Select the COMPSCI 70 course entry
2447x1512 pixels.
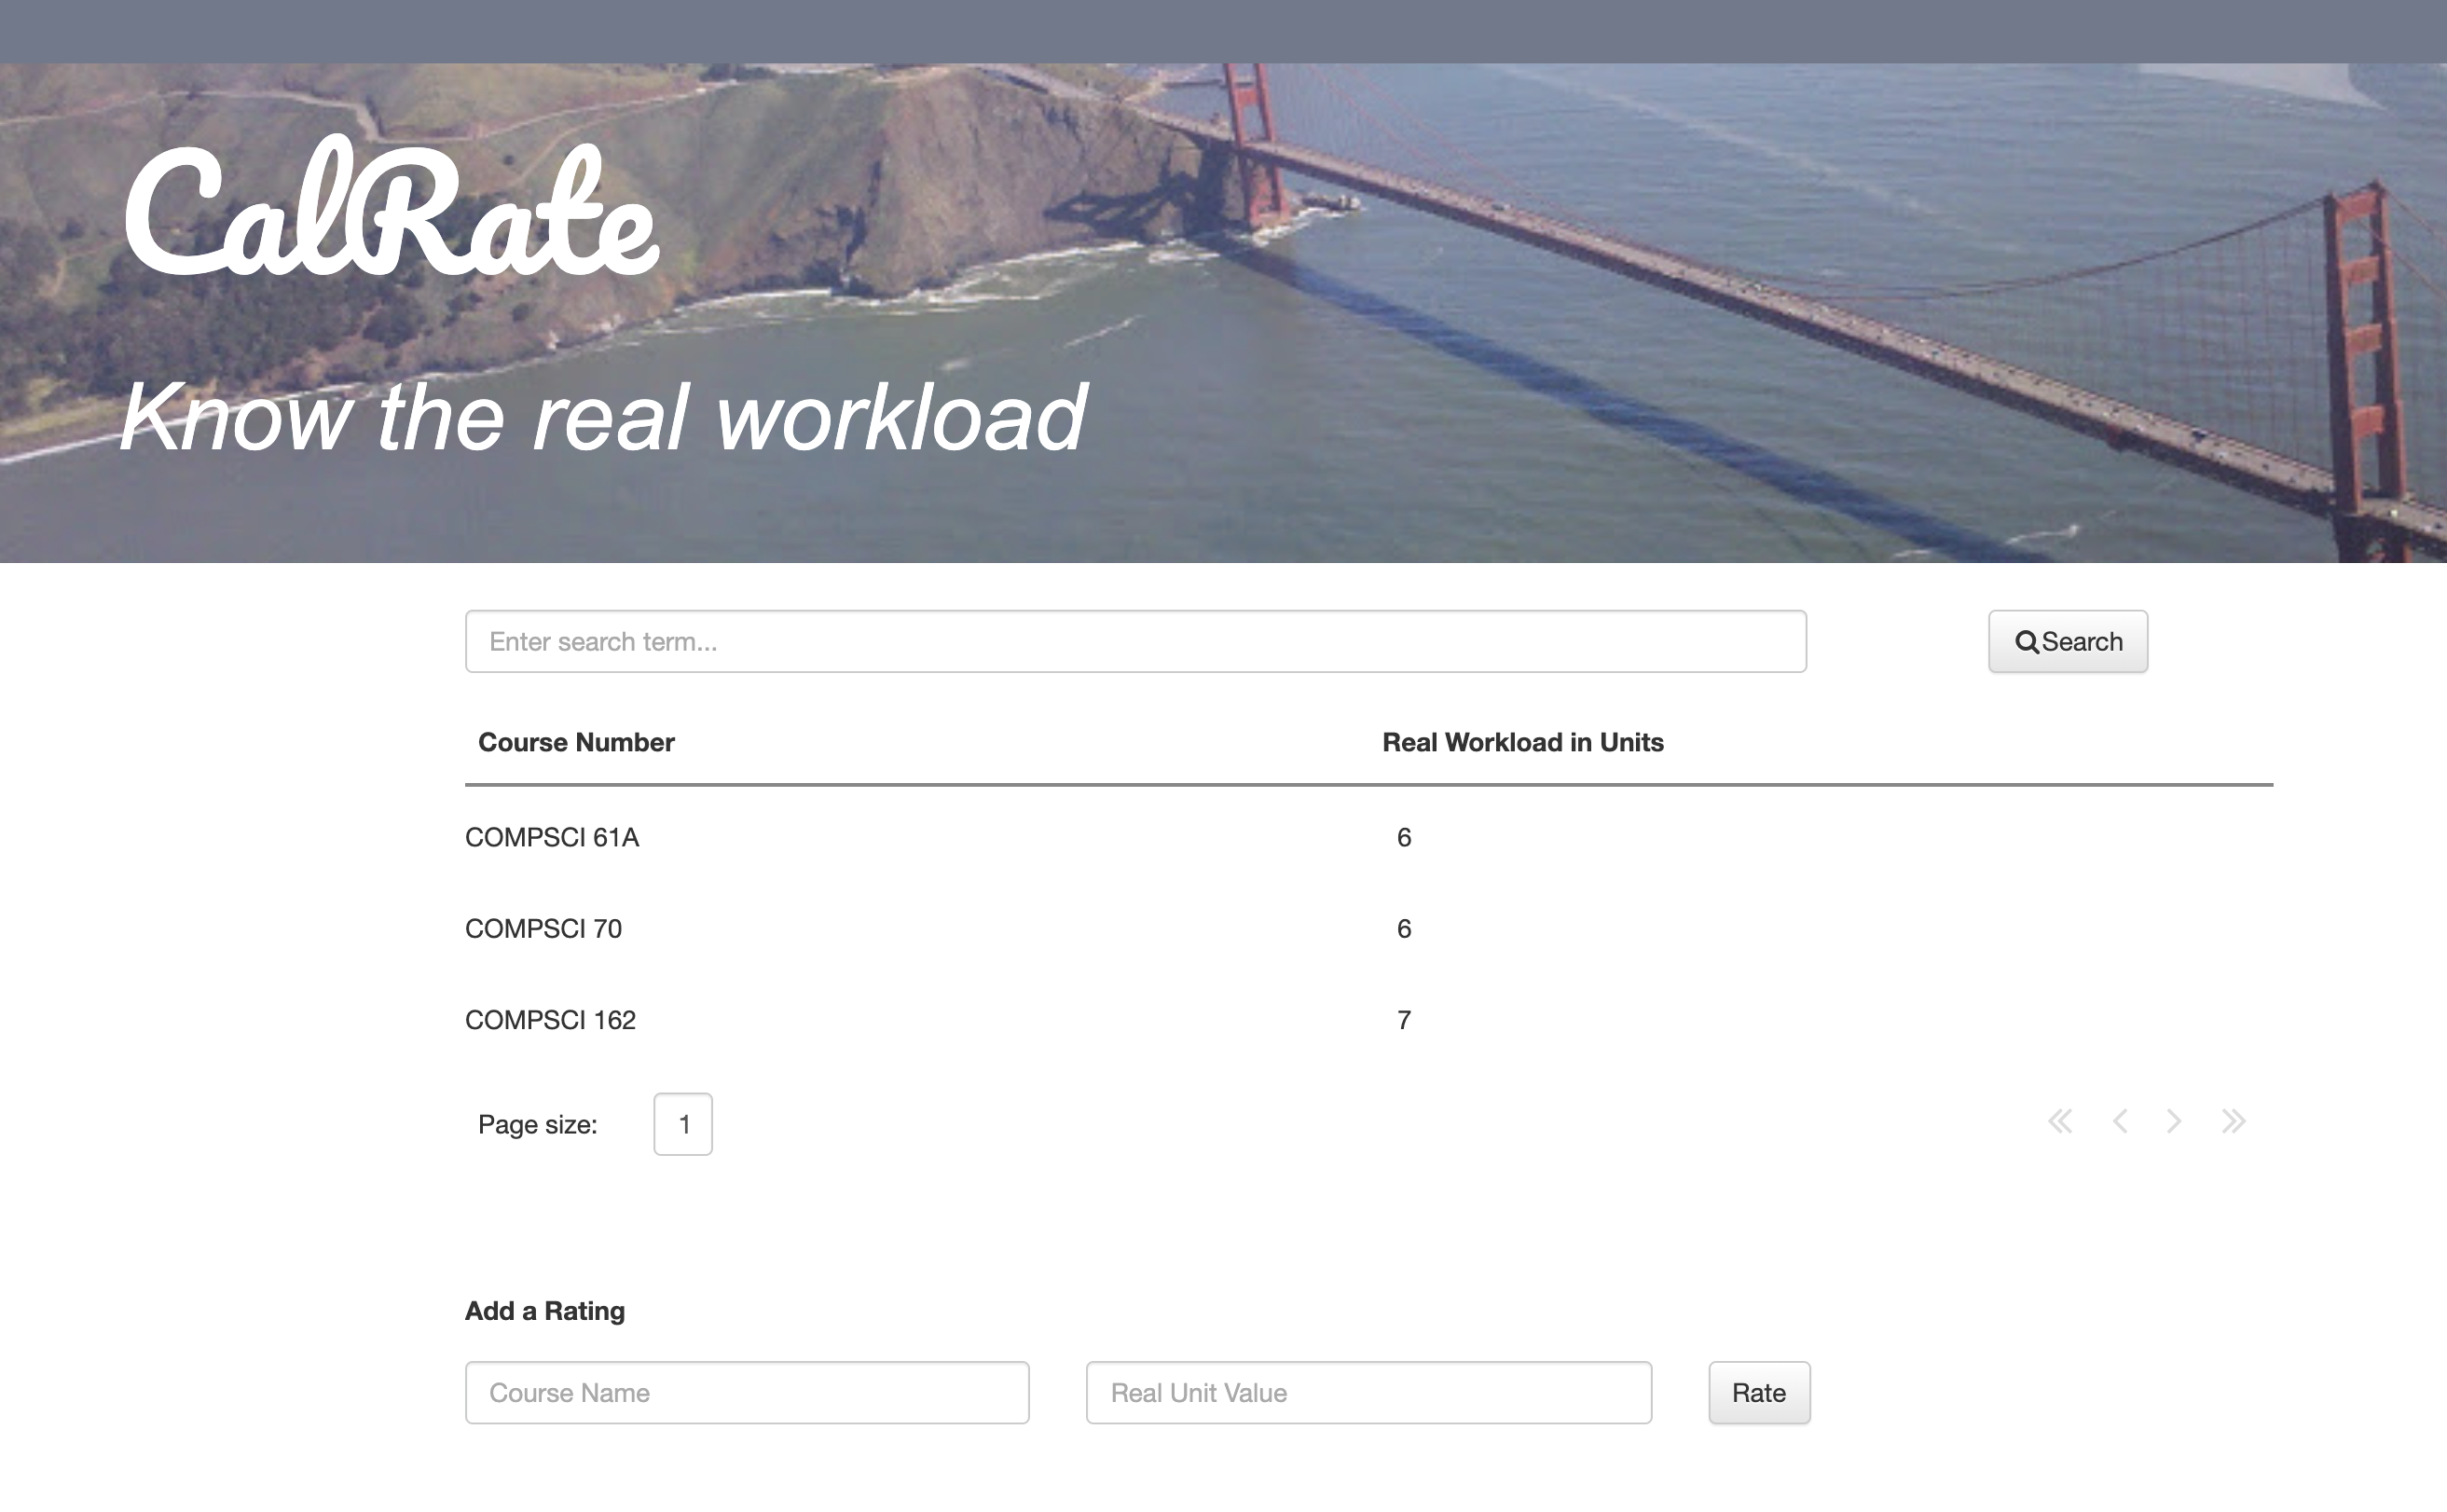[543, 929]
